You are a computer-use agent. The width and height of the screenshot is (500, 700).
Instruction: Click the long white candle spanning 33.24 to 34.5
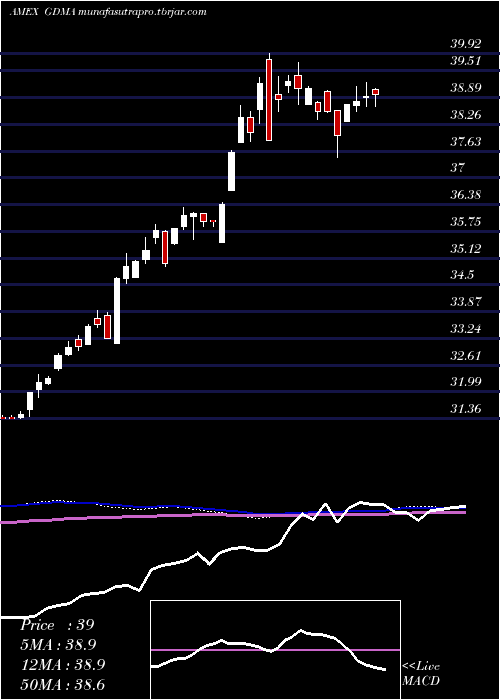click(117, 311)
